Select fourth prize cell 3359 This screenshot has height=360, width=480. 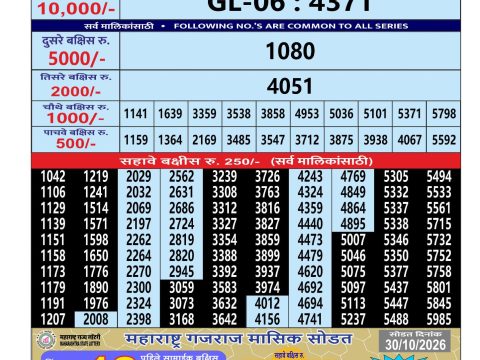click(x=204, y=114)
